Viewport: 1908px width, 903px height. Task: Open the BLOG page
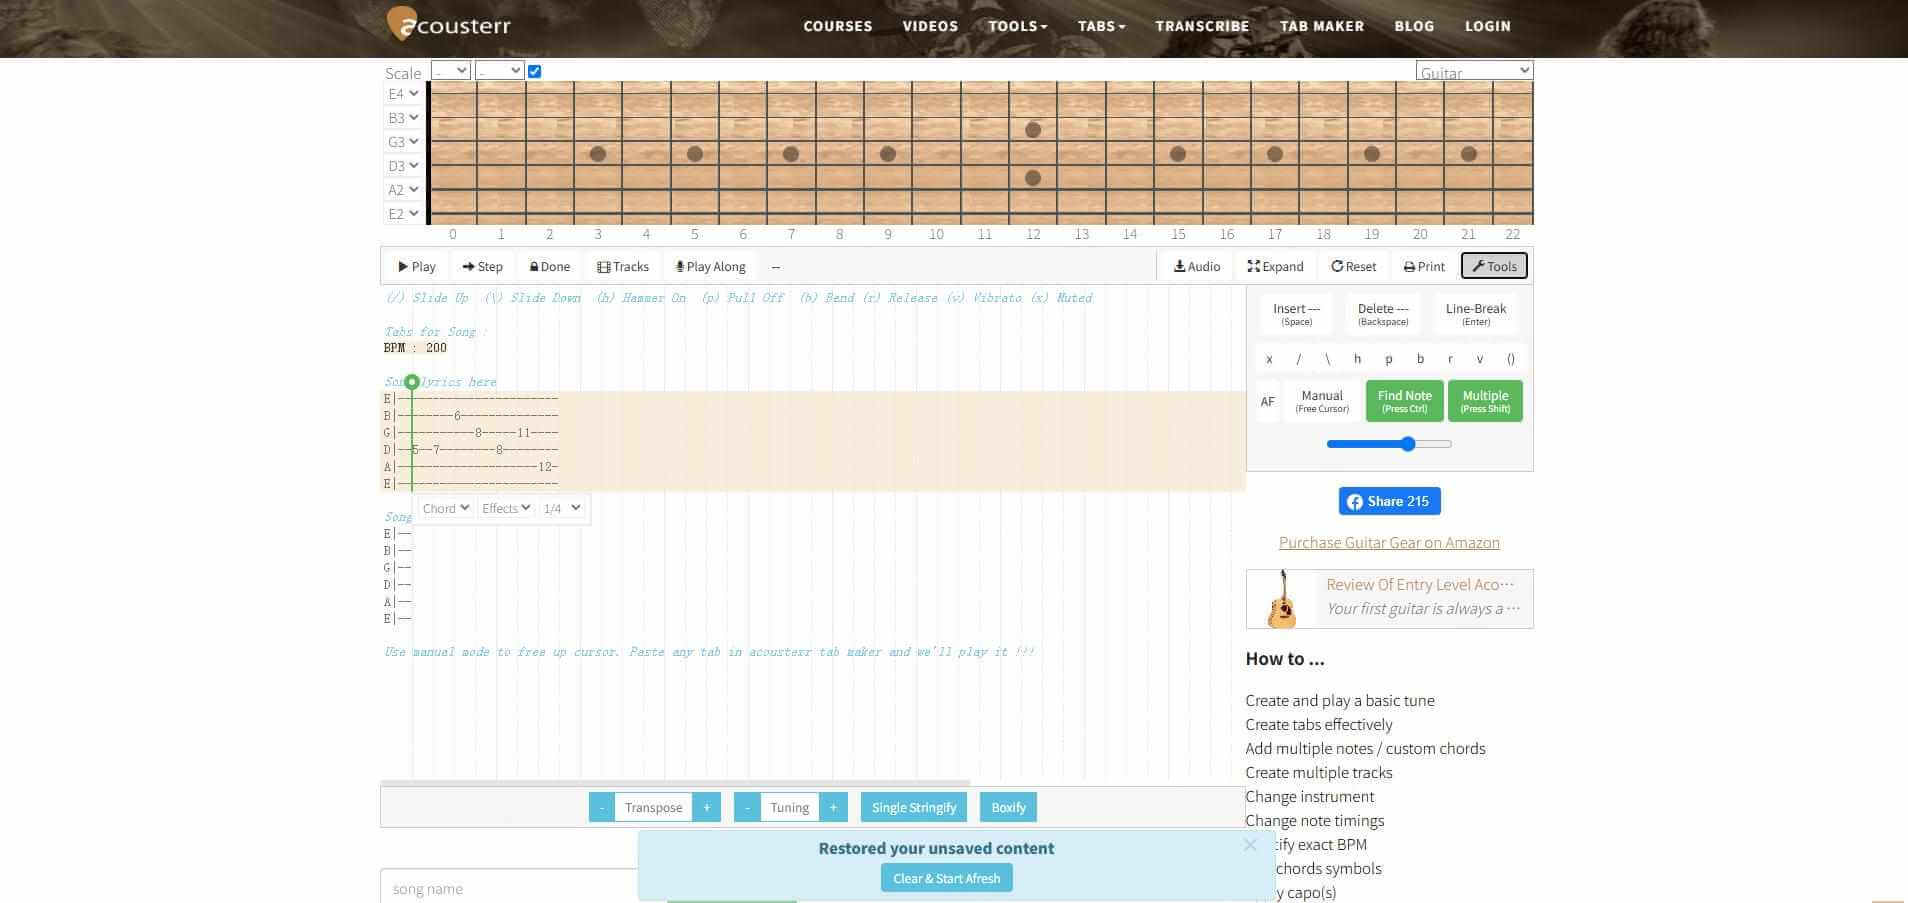click(1414, 26)
